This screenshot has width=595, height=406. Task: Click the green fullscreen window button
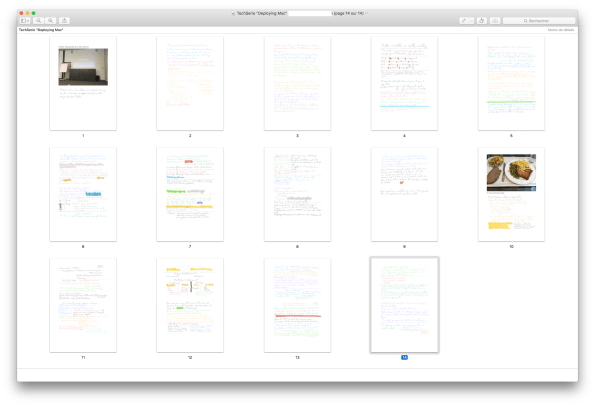point(33,13)
